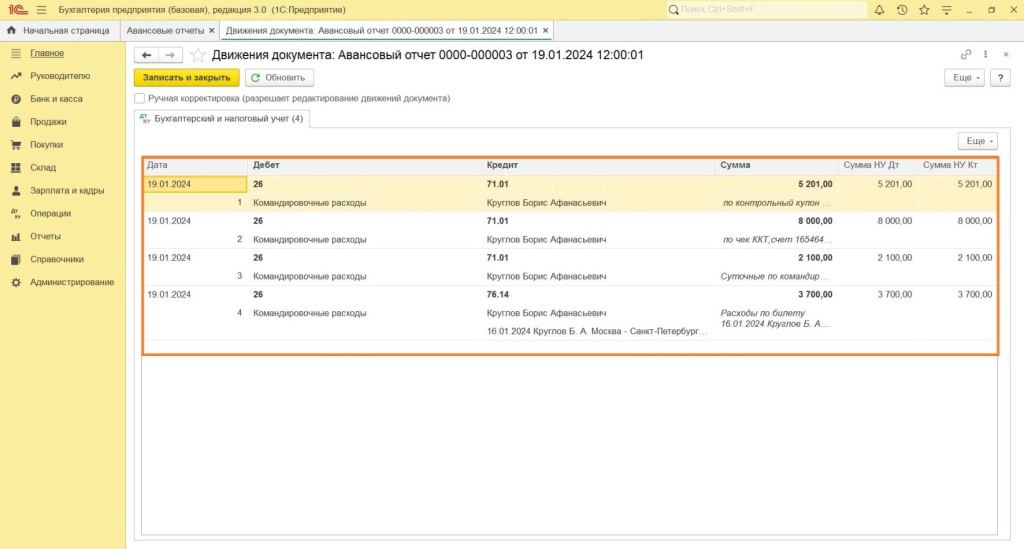
Task: Expand the Еще dropdown beside help button
Action: (964, 77)
